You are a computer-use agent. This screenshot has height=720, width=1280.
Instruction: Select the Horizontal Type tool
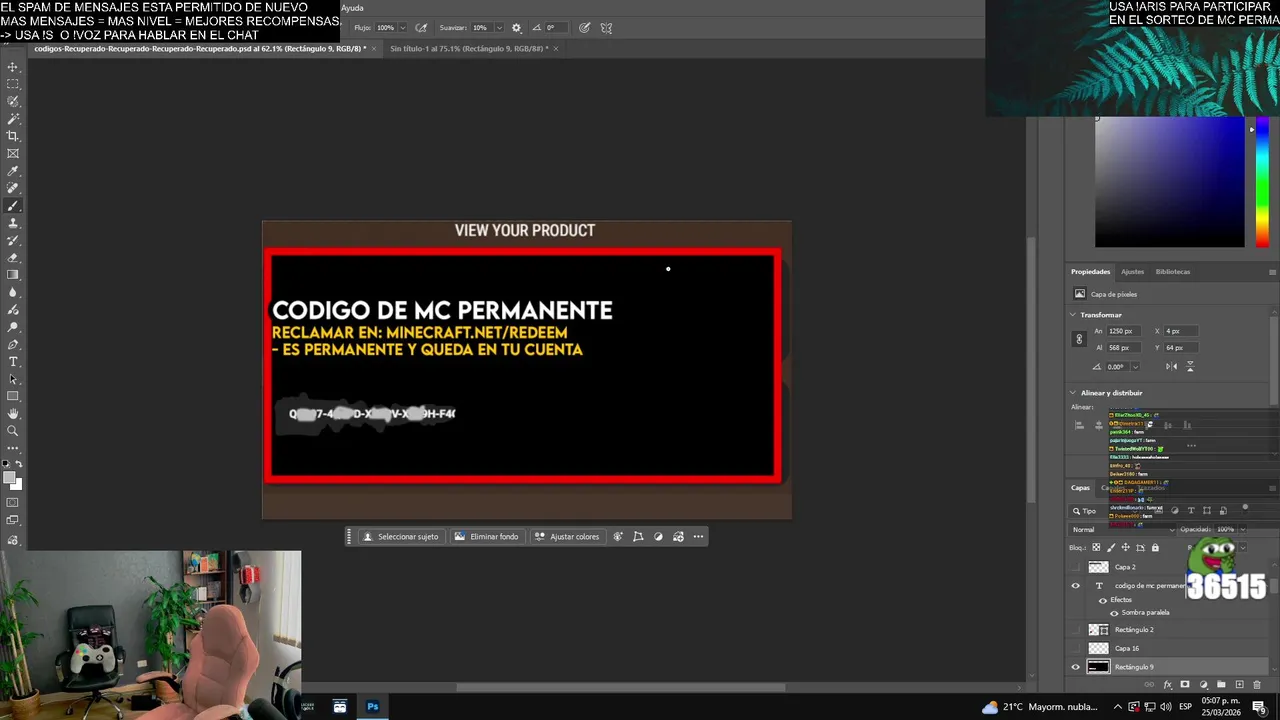tap(13, 361)
